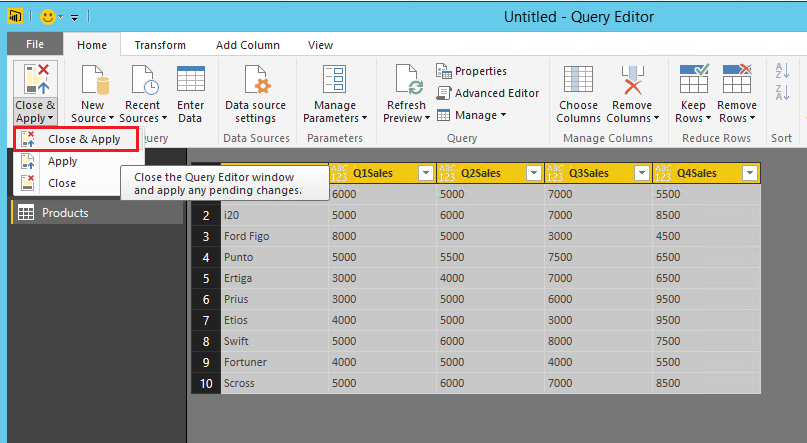
Task: Select Close & Apply from dropdown menu
Action: point(84,139)
